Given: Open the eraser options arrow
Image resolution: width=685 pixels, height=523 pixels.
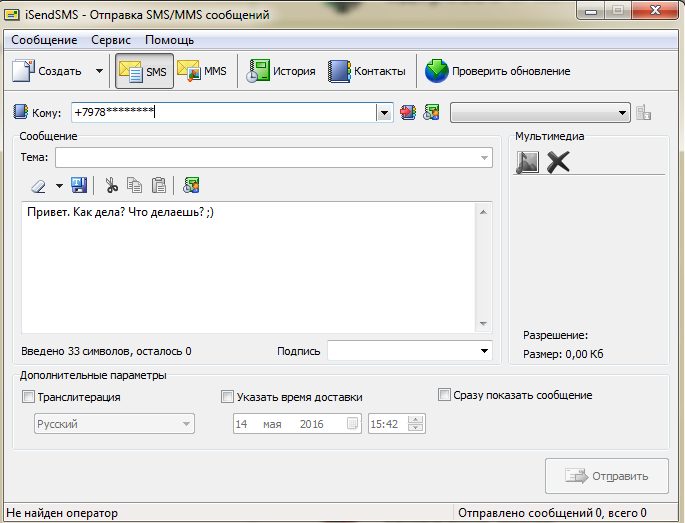Looking at the screenshot, I should pyautogui.click(x=59, y=186).
